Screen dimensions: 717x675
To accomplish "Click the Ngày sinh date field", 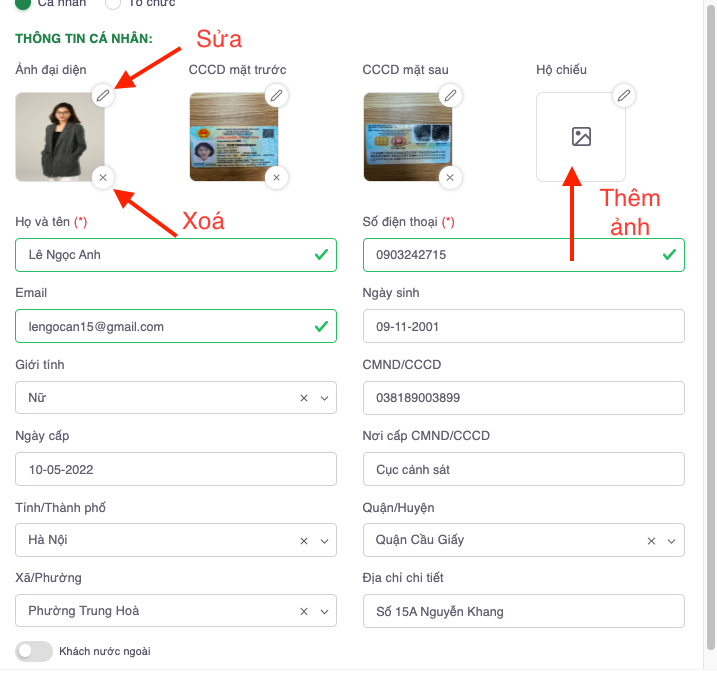I will 523,327.
